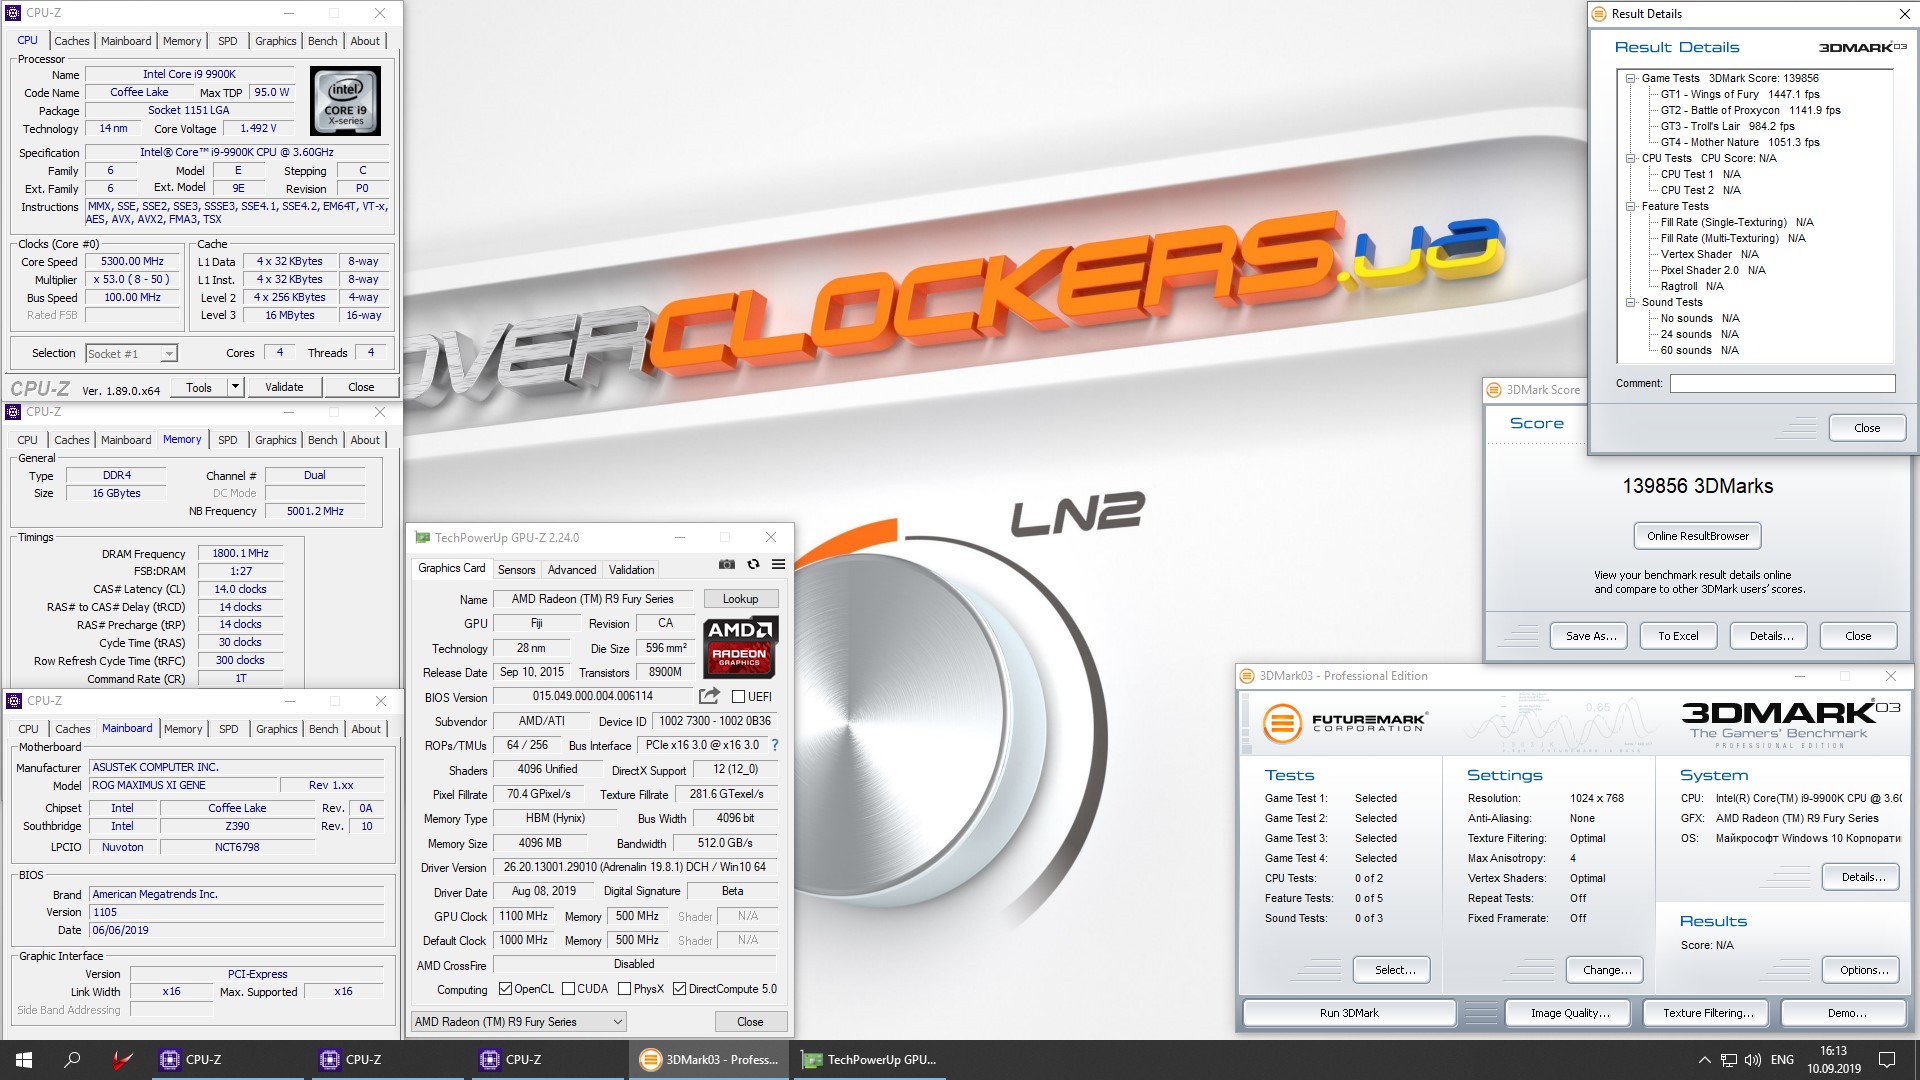This screenshot has width=1920, height=1080.
Task: Open Caches tab in top CPU-Z window
Action: pos(72,41)
